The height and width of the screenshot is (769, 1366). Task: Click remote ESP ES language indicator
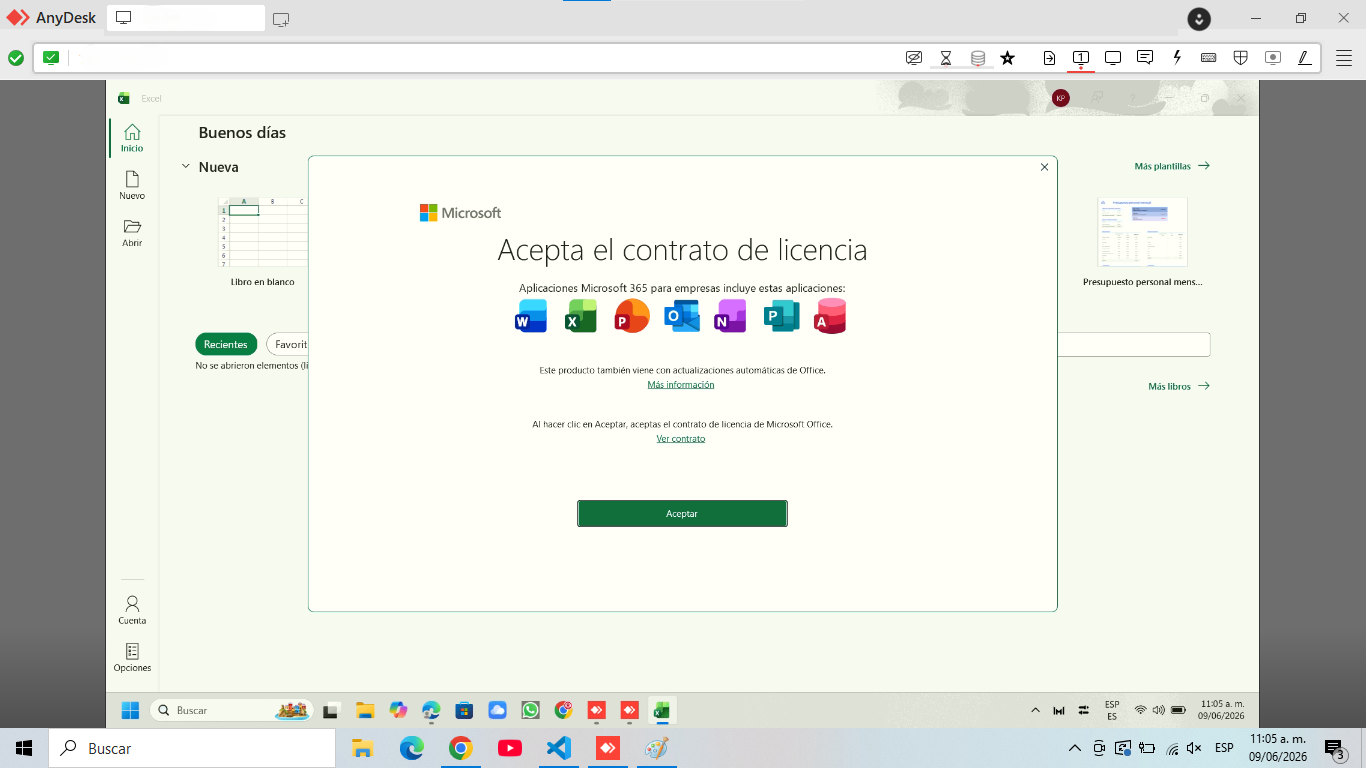coord(1112,710)
